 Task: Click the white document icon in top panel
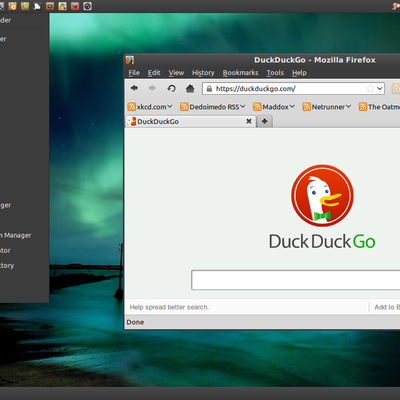tap(37, 6)
